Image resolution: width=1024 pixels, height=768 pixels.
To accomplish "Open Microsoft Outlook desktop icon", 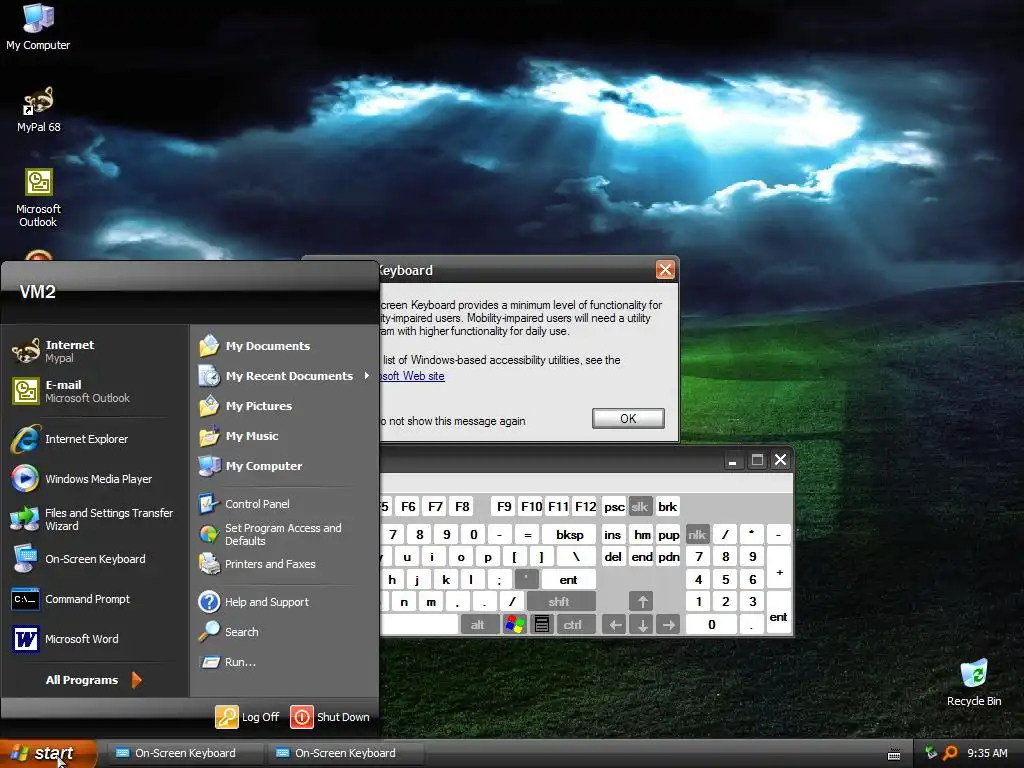I will [39, 198].
